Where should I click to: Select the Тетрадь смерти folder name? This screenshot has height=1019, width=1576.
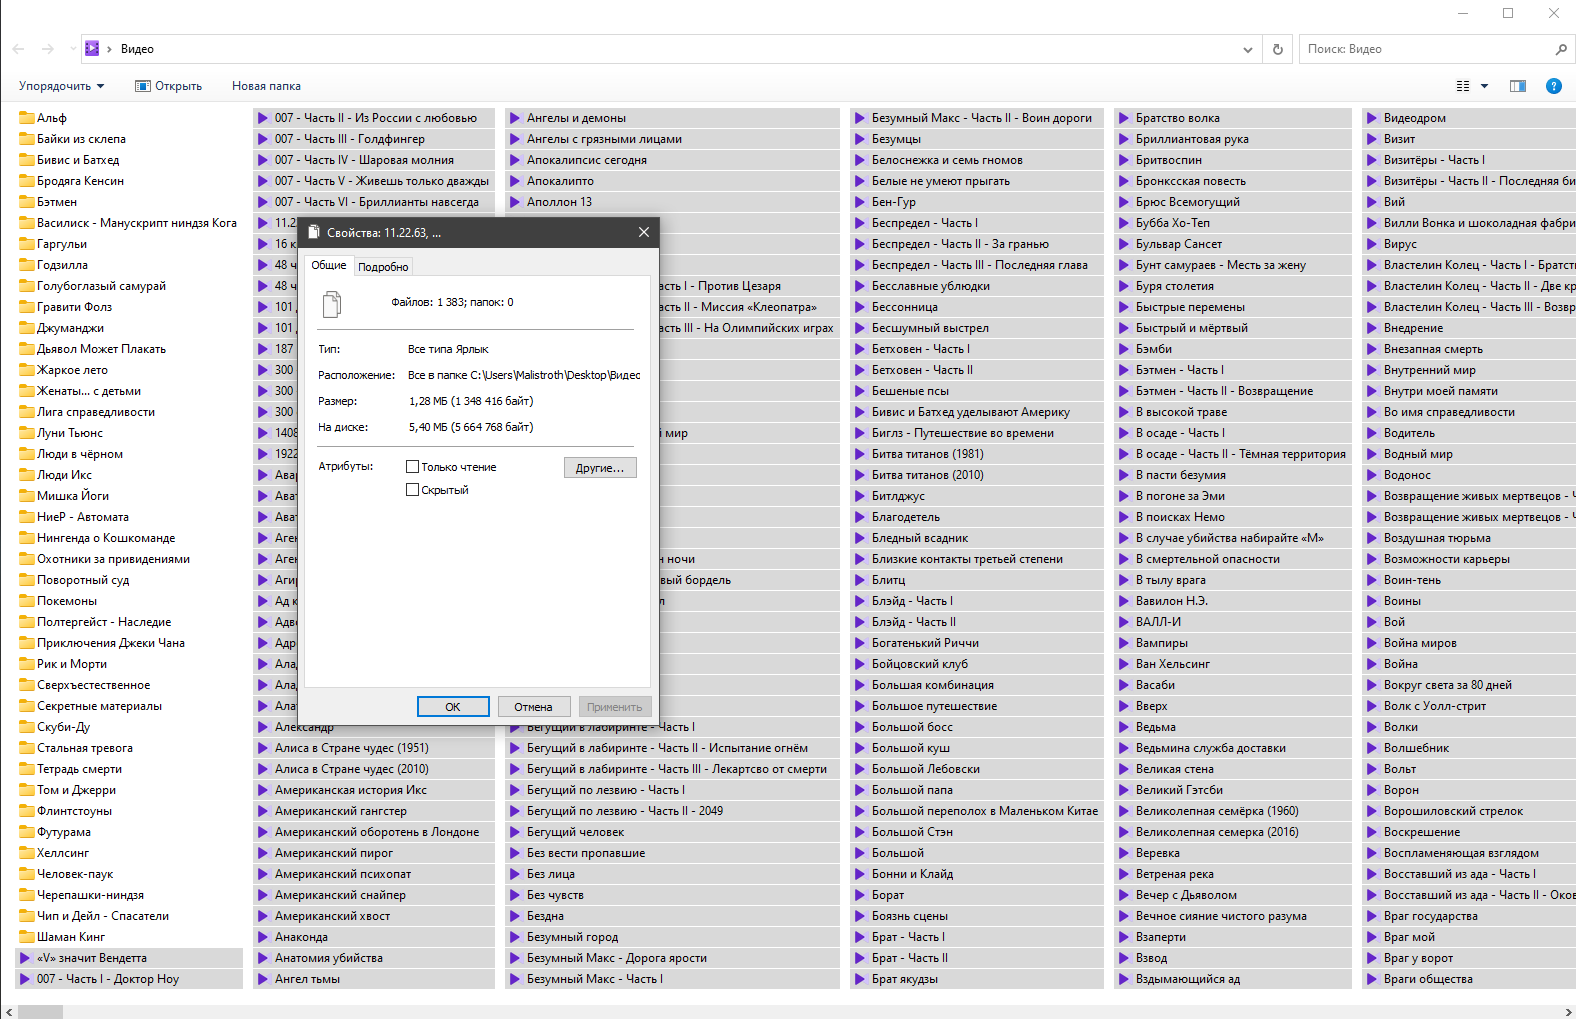(x=79, y=769)
